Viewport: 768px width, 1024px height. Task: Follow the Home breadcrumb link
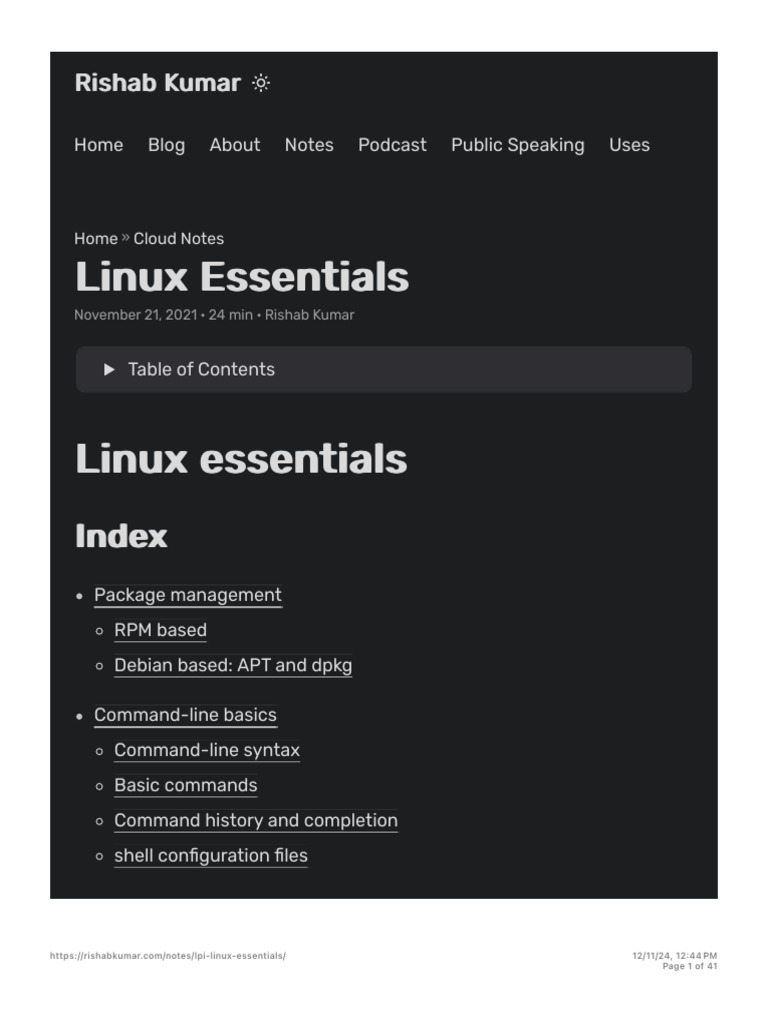tap(95, 239)
